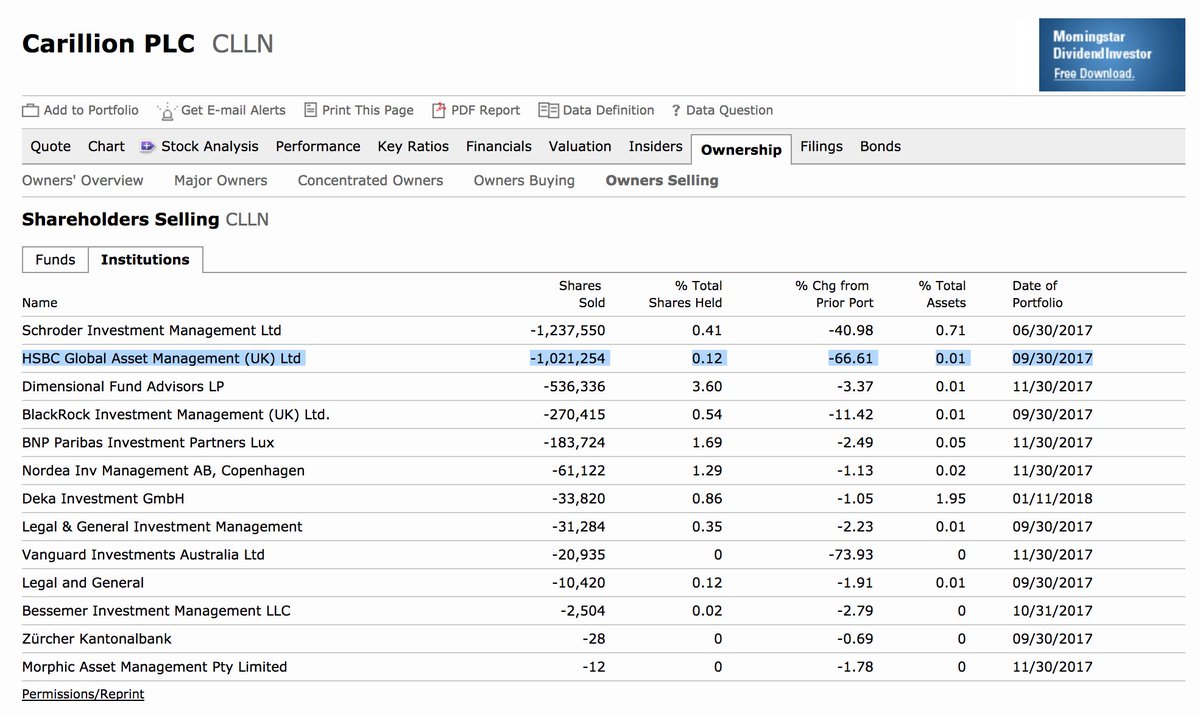Open the Quote tab

coord(51,146)
